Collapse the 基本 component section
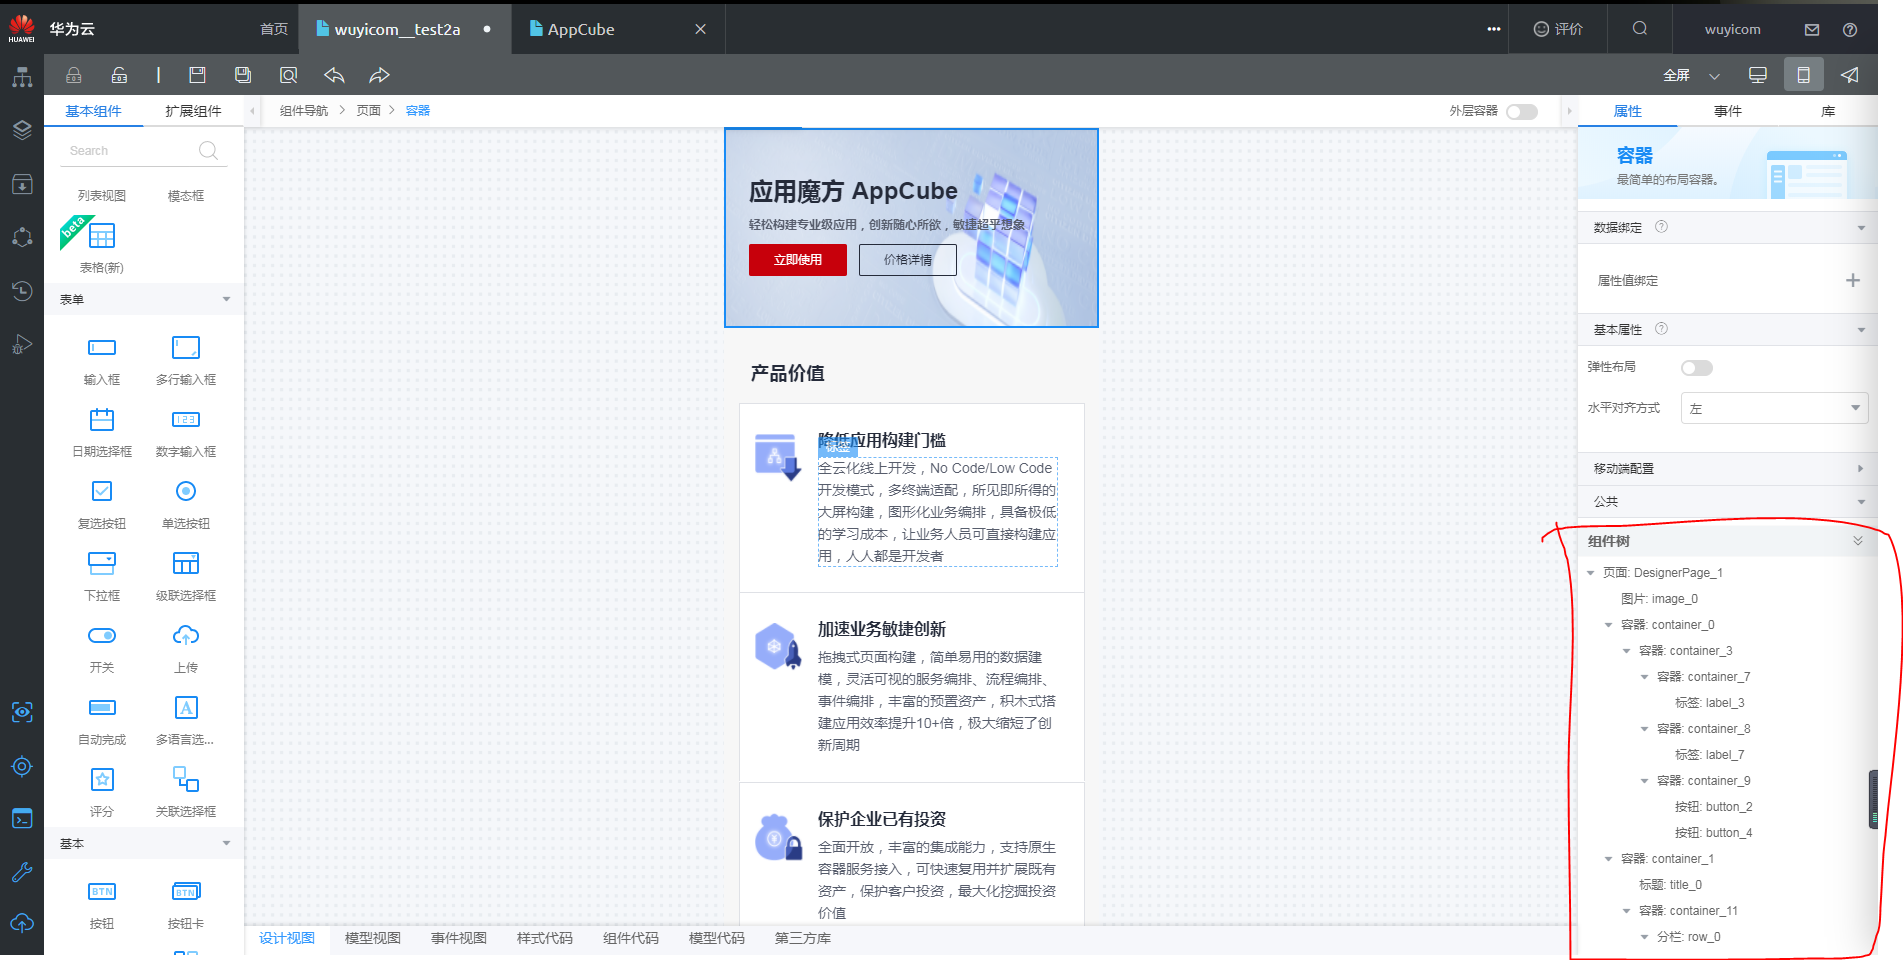 [x=226, y=843]
